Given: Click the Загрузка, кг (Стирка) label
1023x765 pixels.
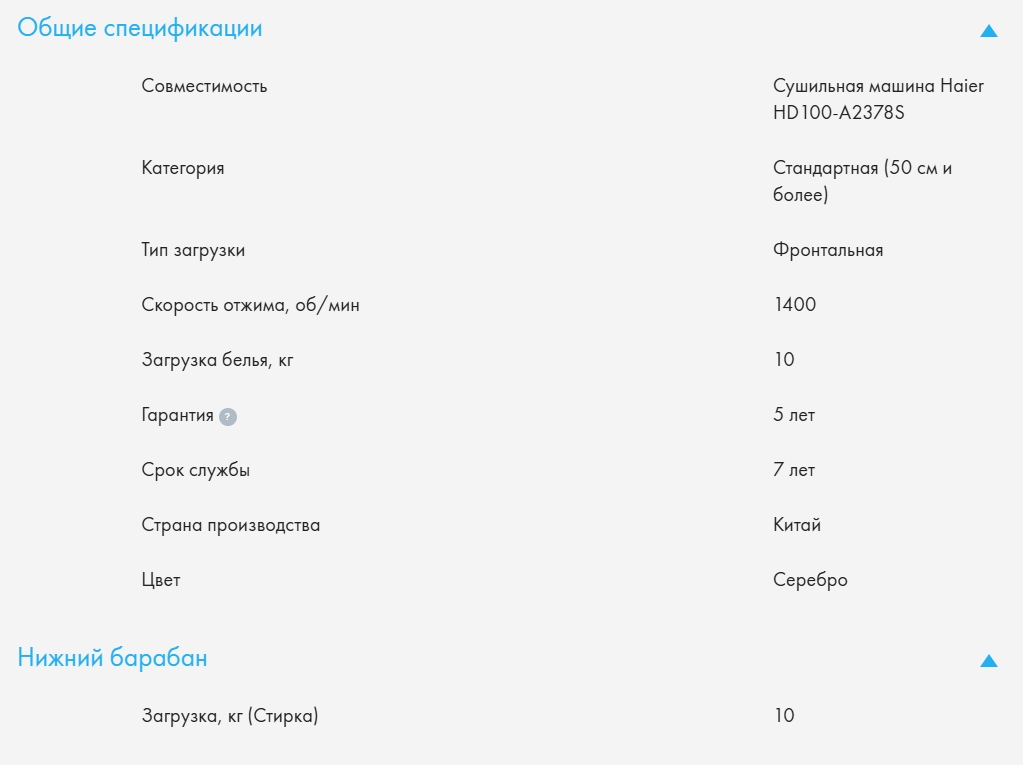Looking at the screenshot, I should point(230,716).
